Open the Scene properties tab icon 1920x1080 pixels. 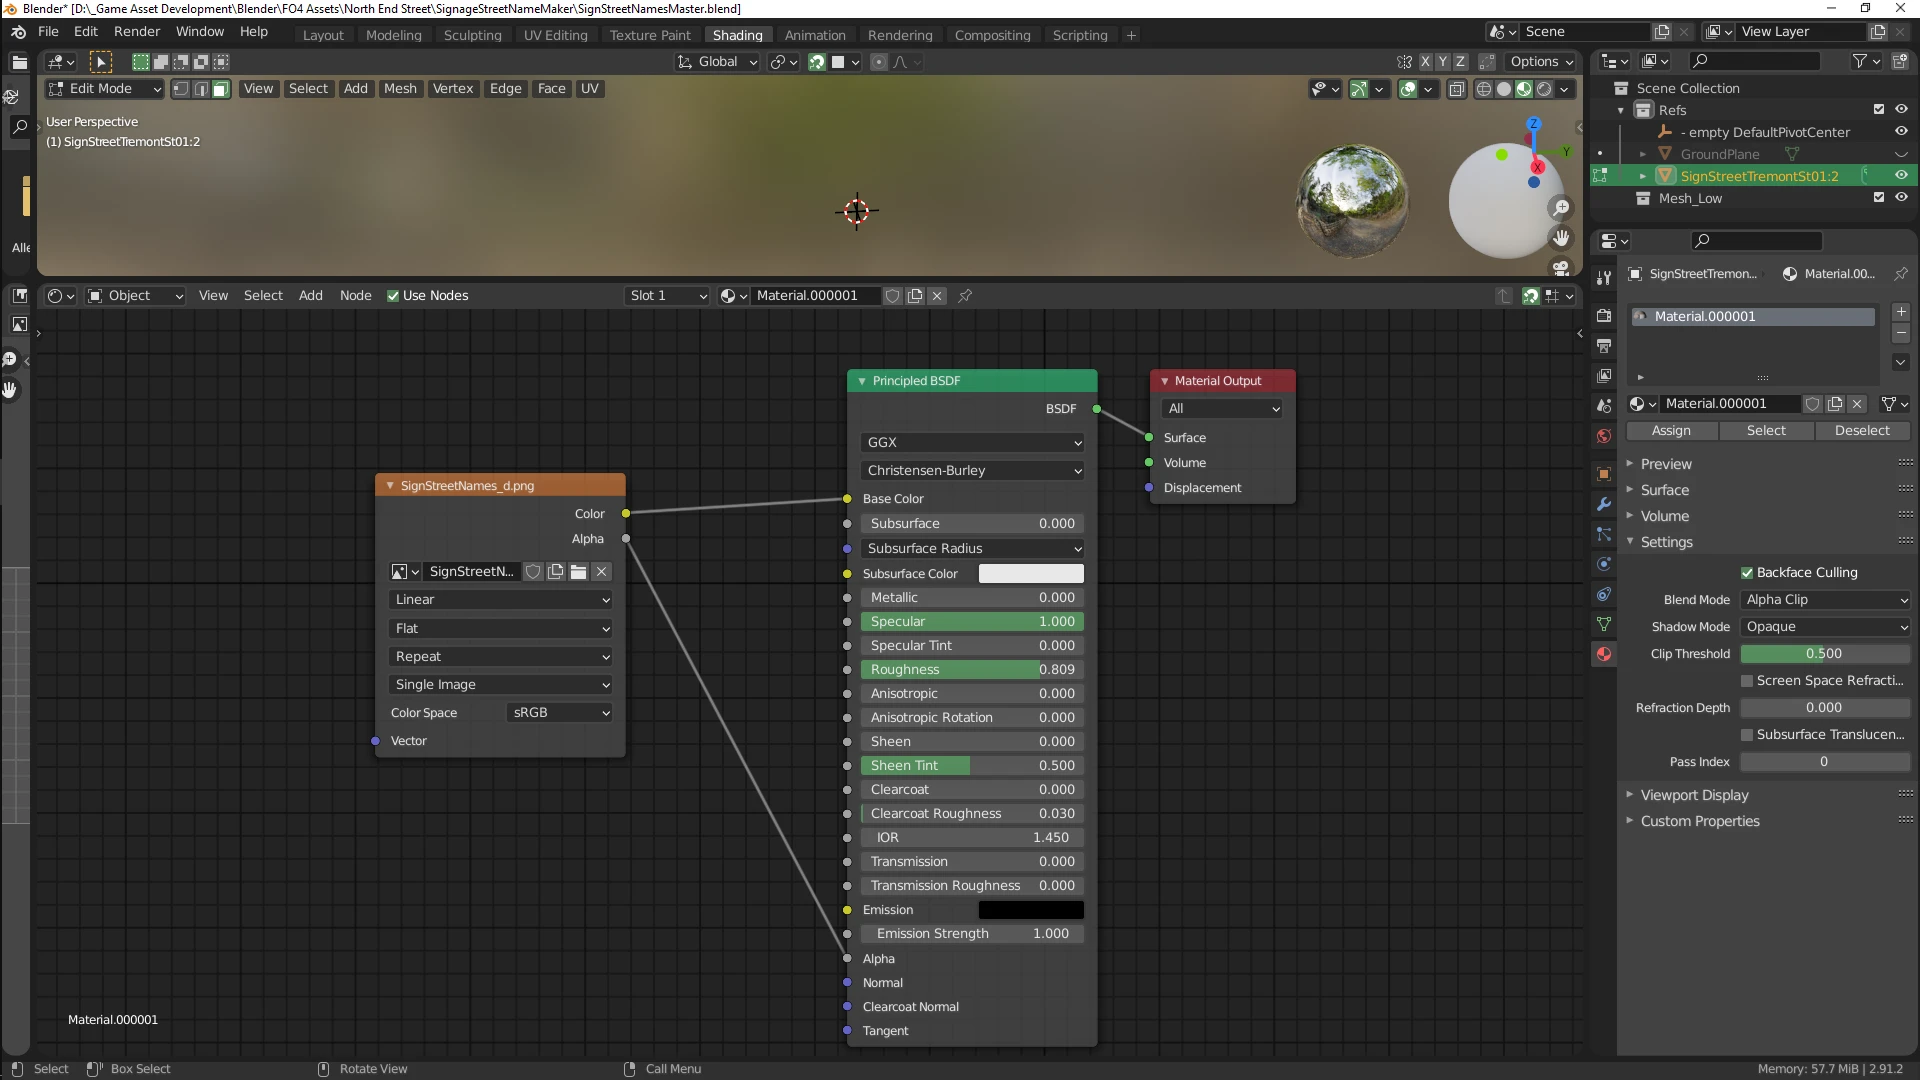[x=1604, y=406]
